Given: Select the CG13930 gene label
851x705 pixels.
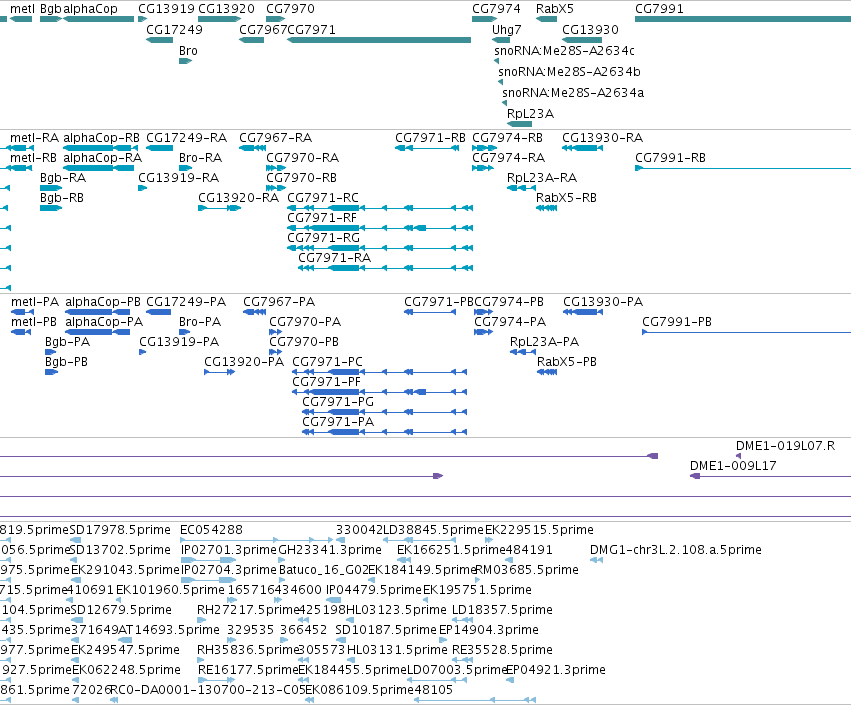Looking at the screenshot, I should click(x=590, y=29).
